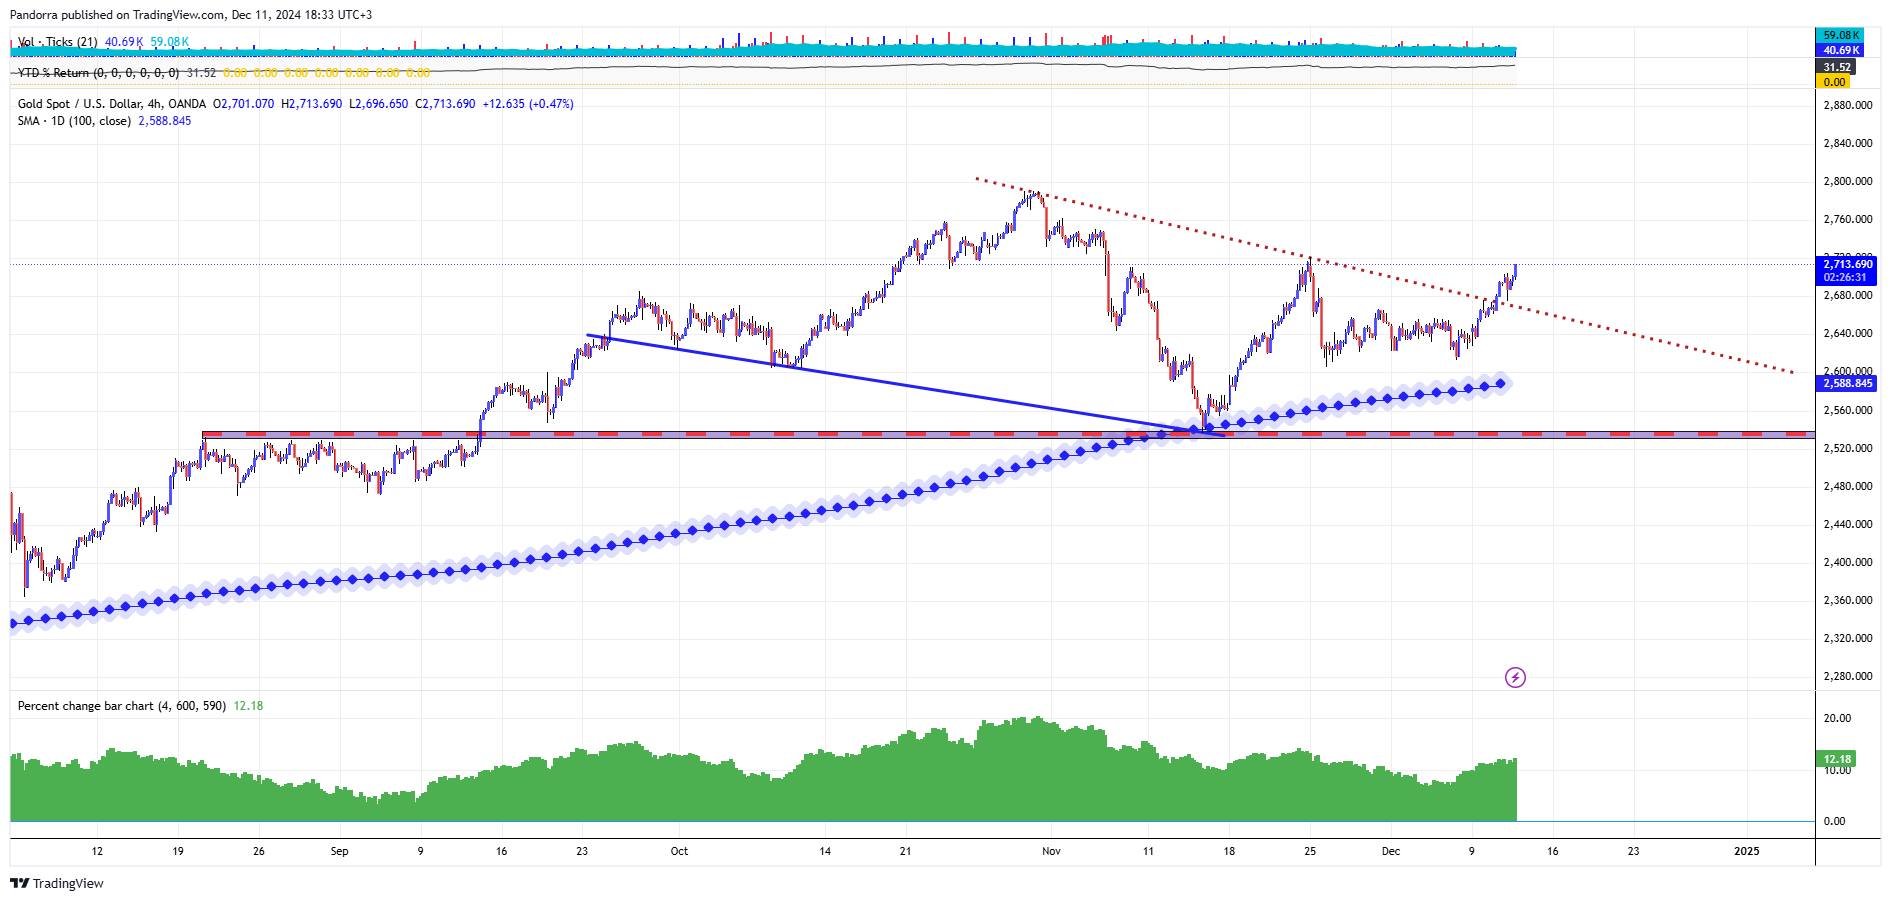
Task: Click the 2,760.000 price axis label
Action: [x=1848, y=219]
